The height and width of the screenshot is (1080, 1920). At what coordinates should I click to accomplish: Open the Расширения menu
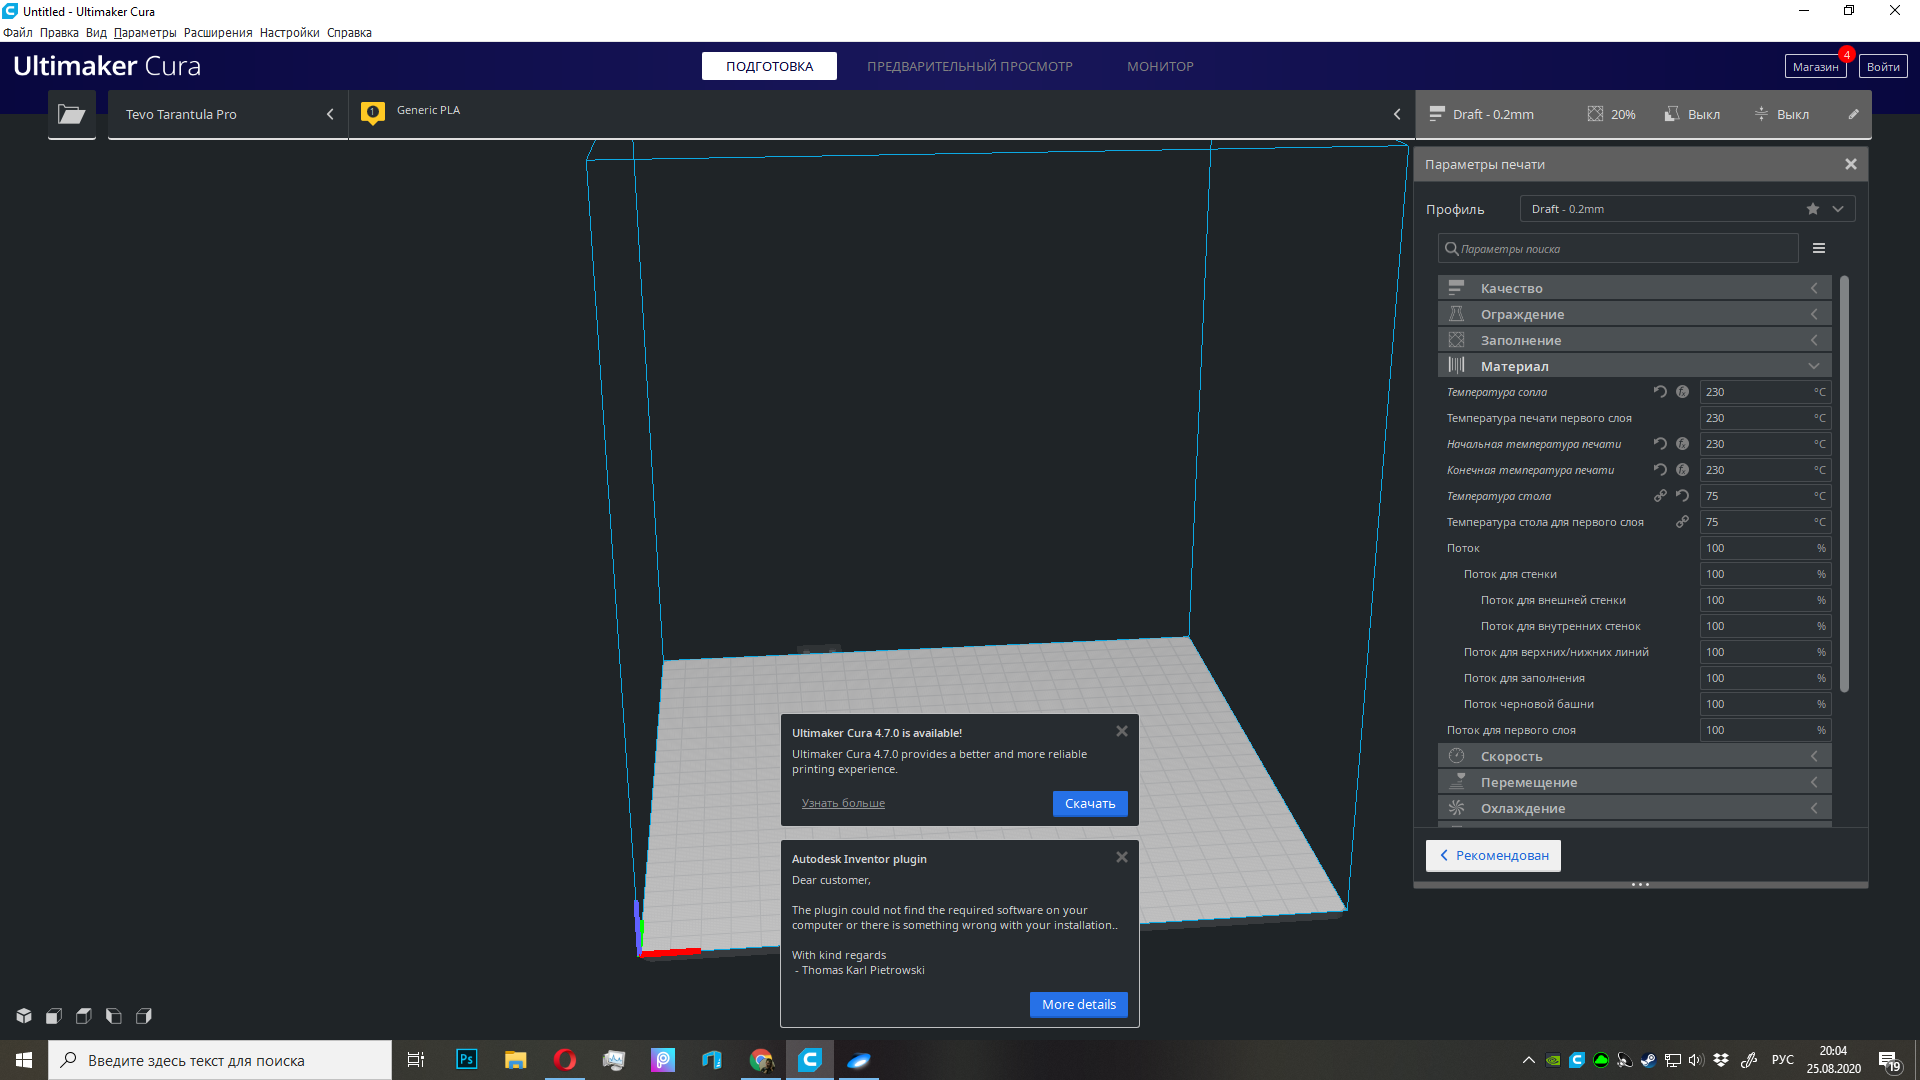217,33
